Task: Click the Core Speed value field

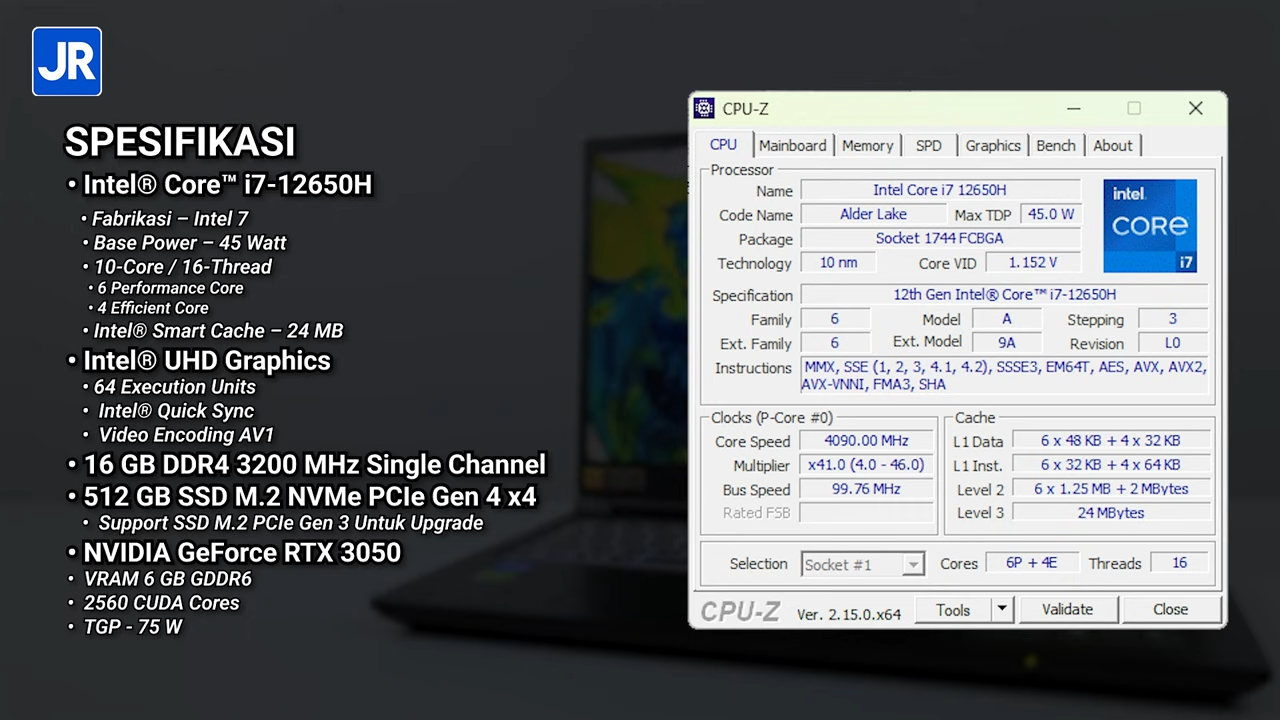Action: click(x=866, y=441)
